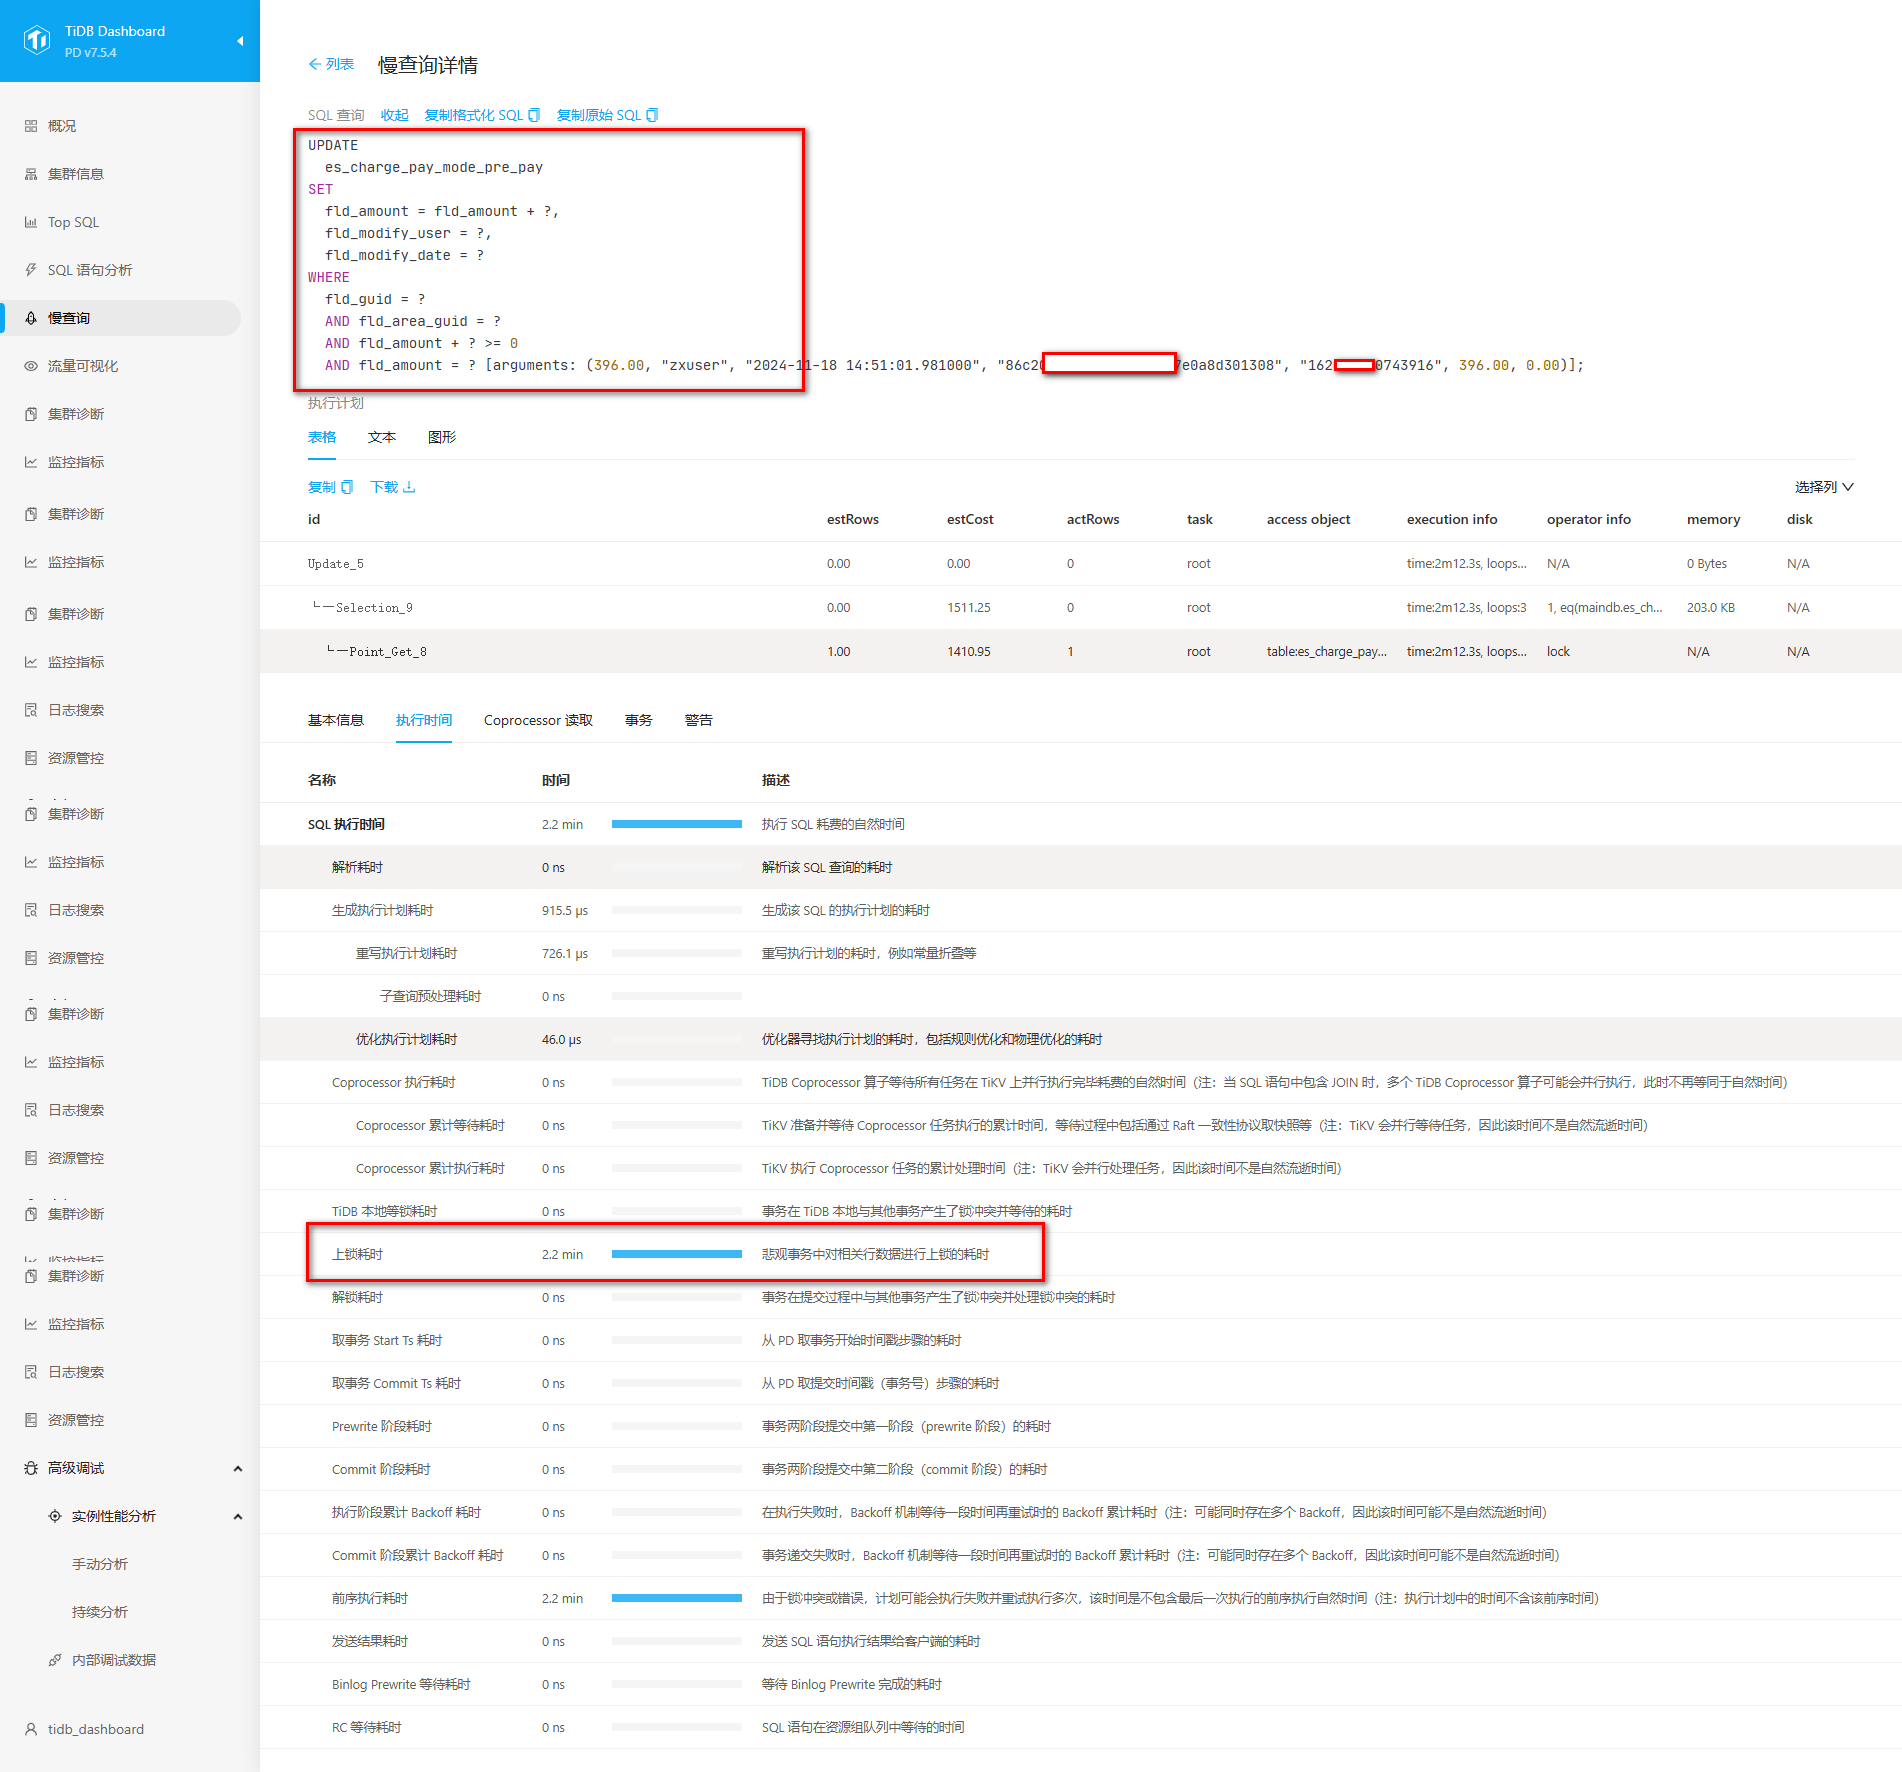This screenshot has width=1902, height=1772.
Task: Switch to the 图形 plan tab
Action: 442,437
